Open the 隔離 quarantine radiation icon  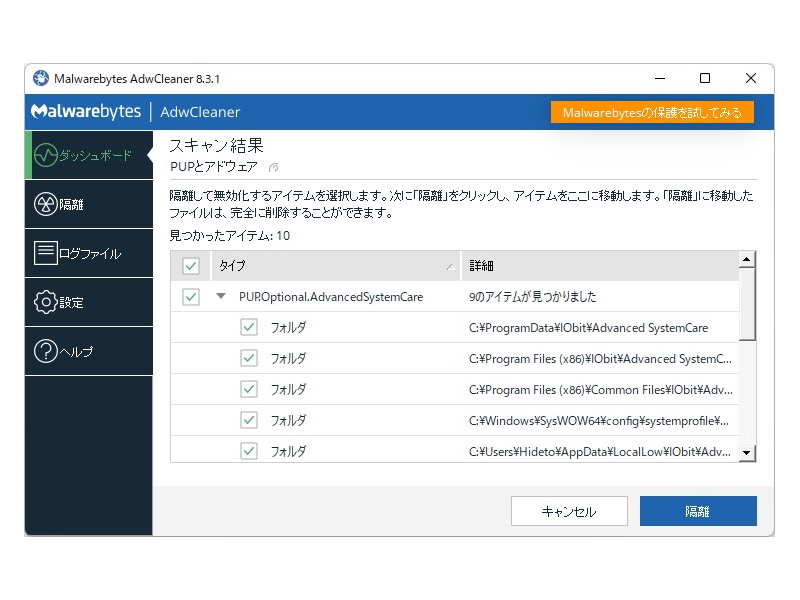pos(45,203)
